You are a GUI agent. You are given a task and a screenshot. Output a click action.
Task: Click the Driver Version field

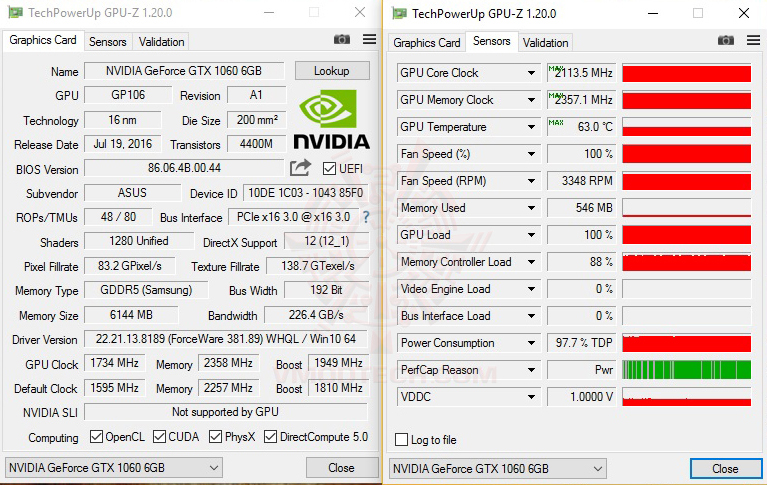click(226, 339)
